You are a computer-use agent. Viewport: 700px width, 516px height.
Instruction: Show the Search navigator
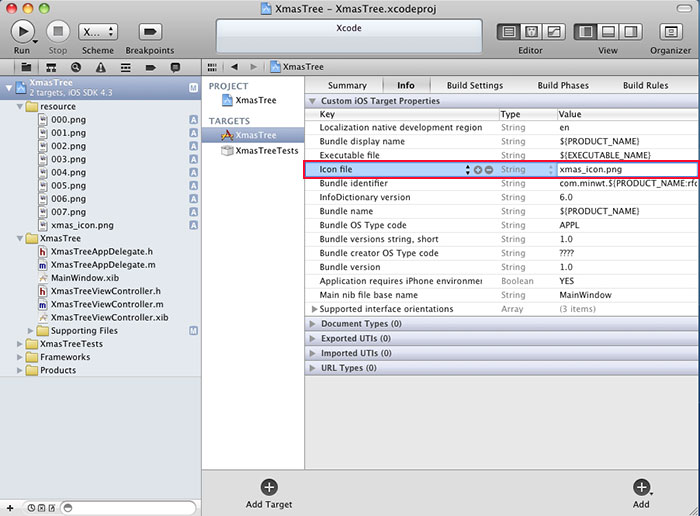tap(76, 67)
